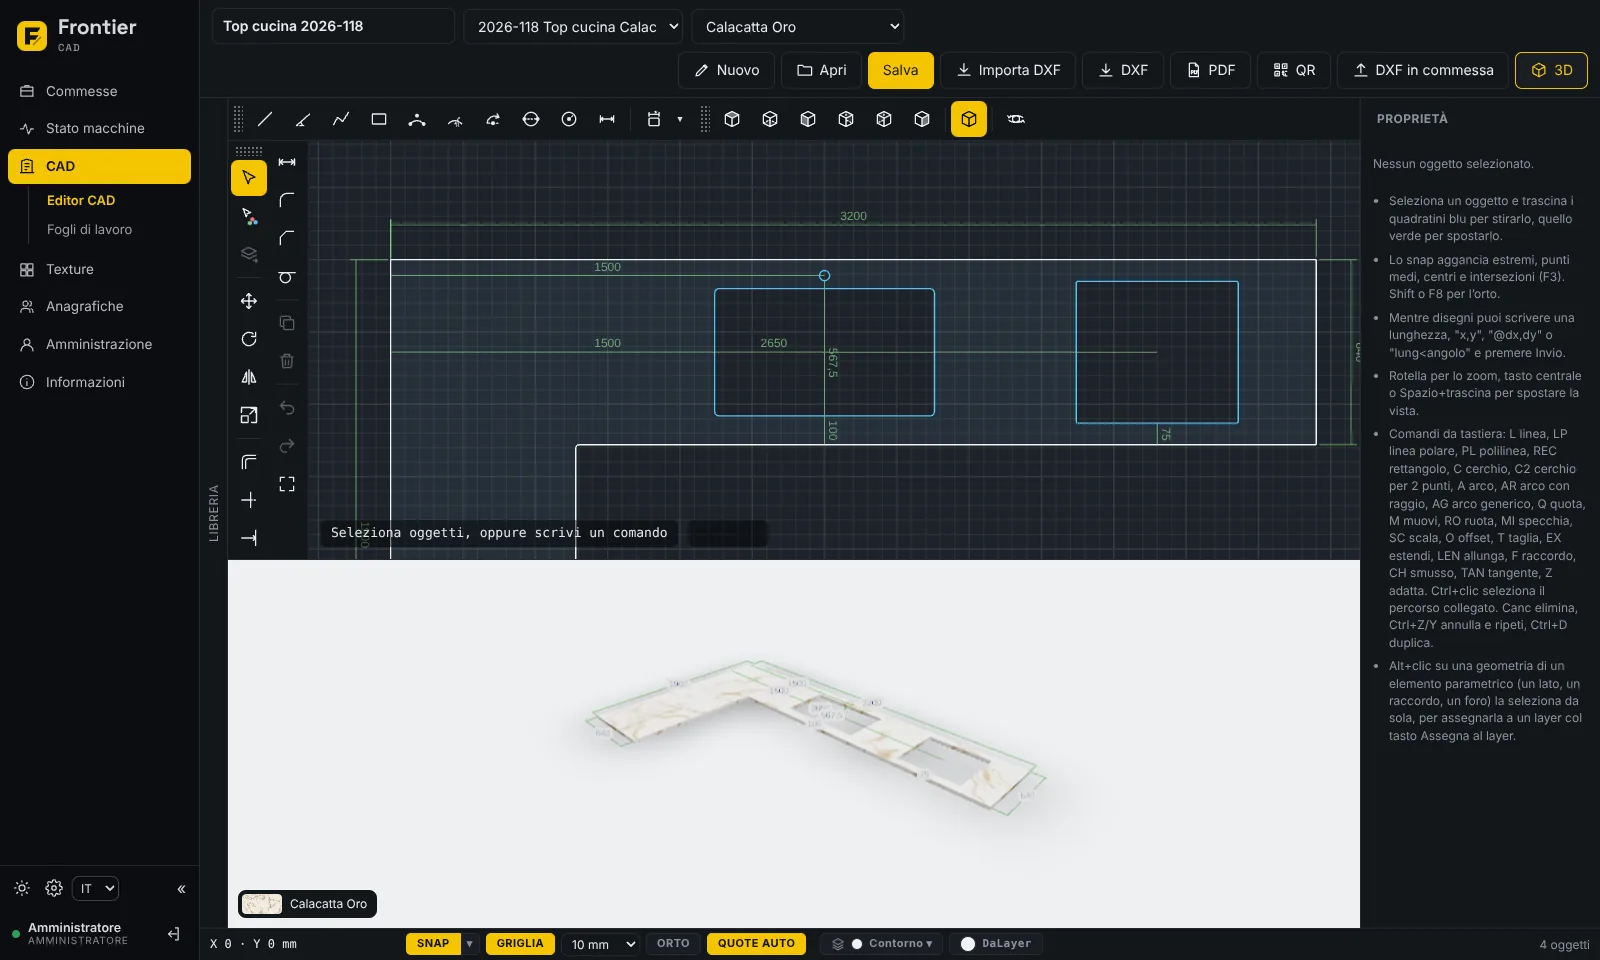This screenshot has height=960, width=1600.
Task: Click the DXF in commessa button
Action: click(1422, 70)
